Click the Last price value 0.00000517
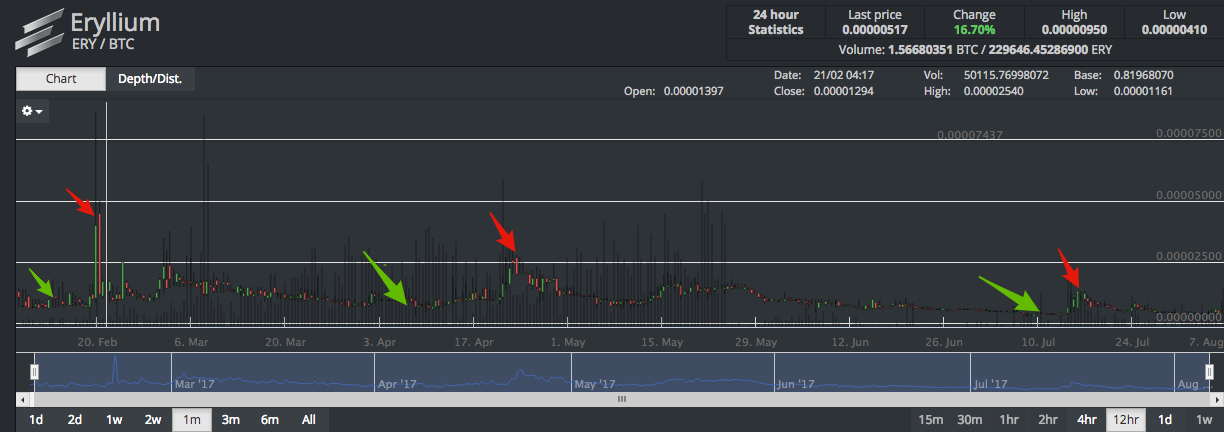 (875, 30)
